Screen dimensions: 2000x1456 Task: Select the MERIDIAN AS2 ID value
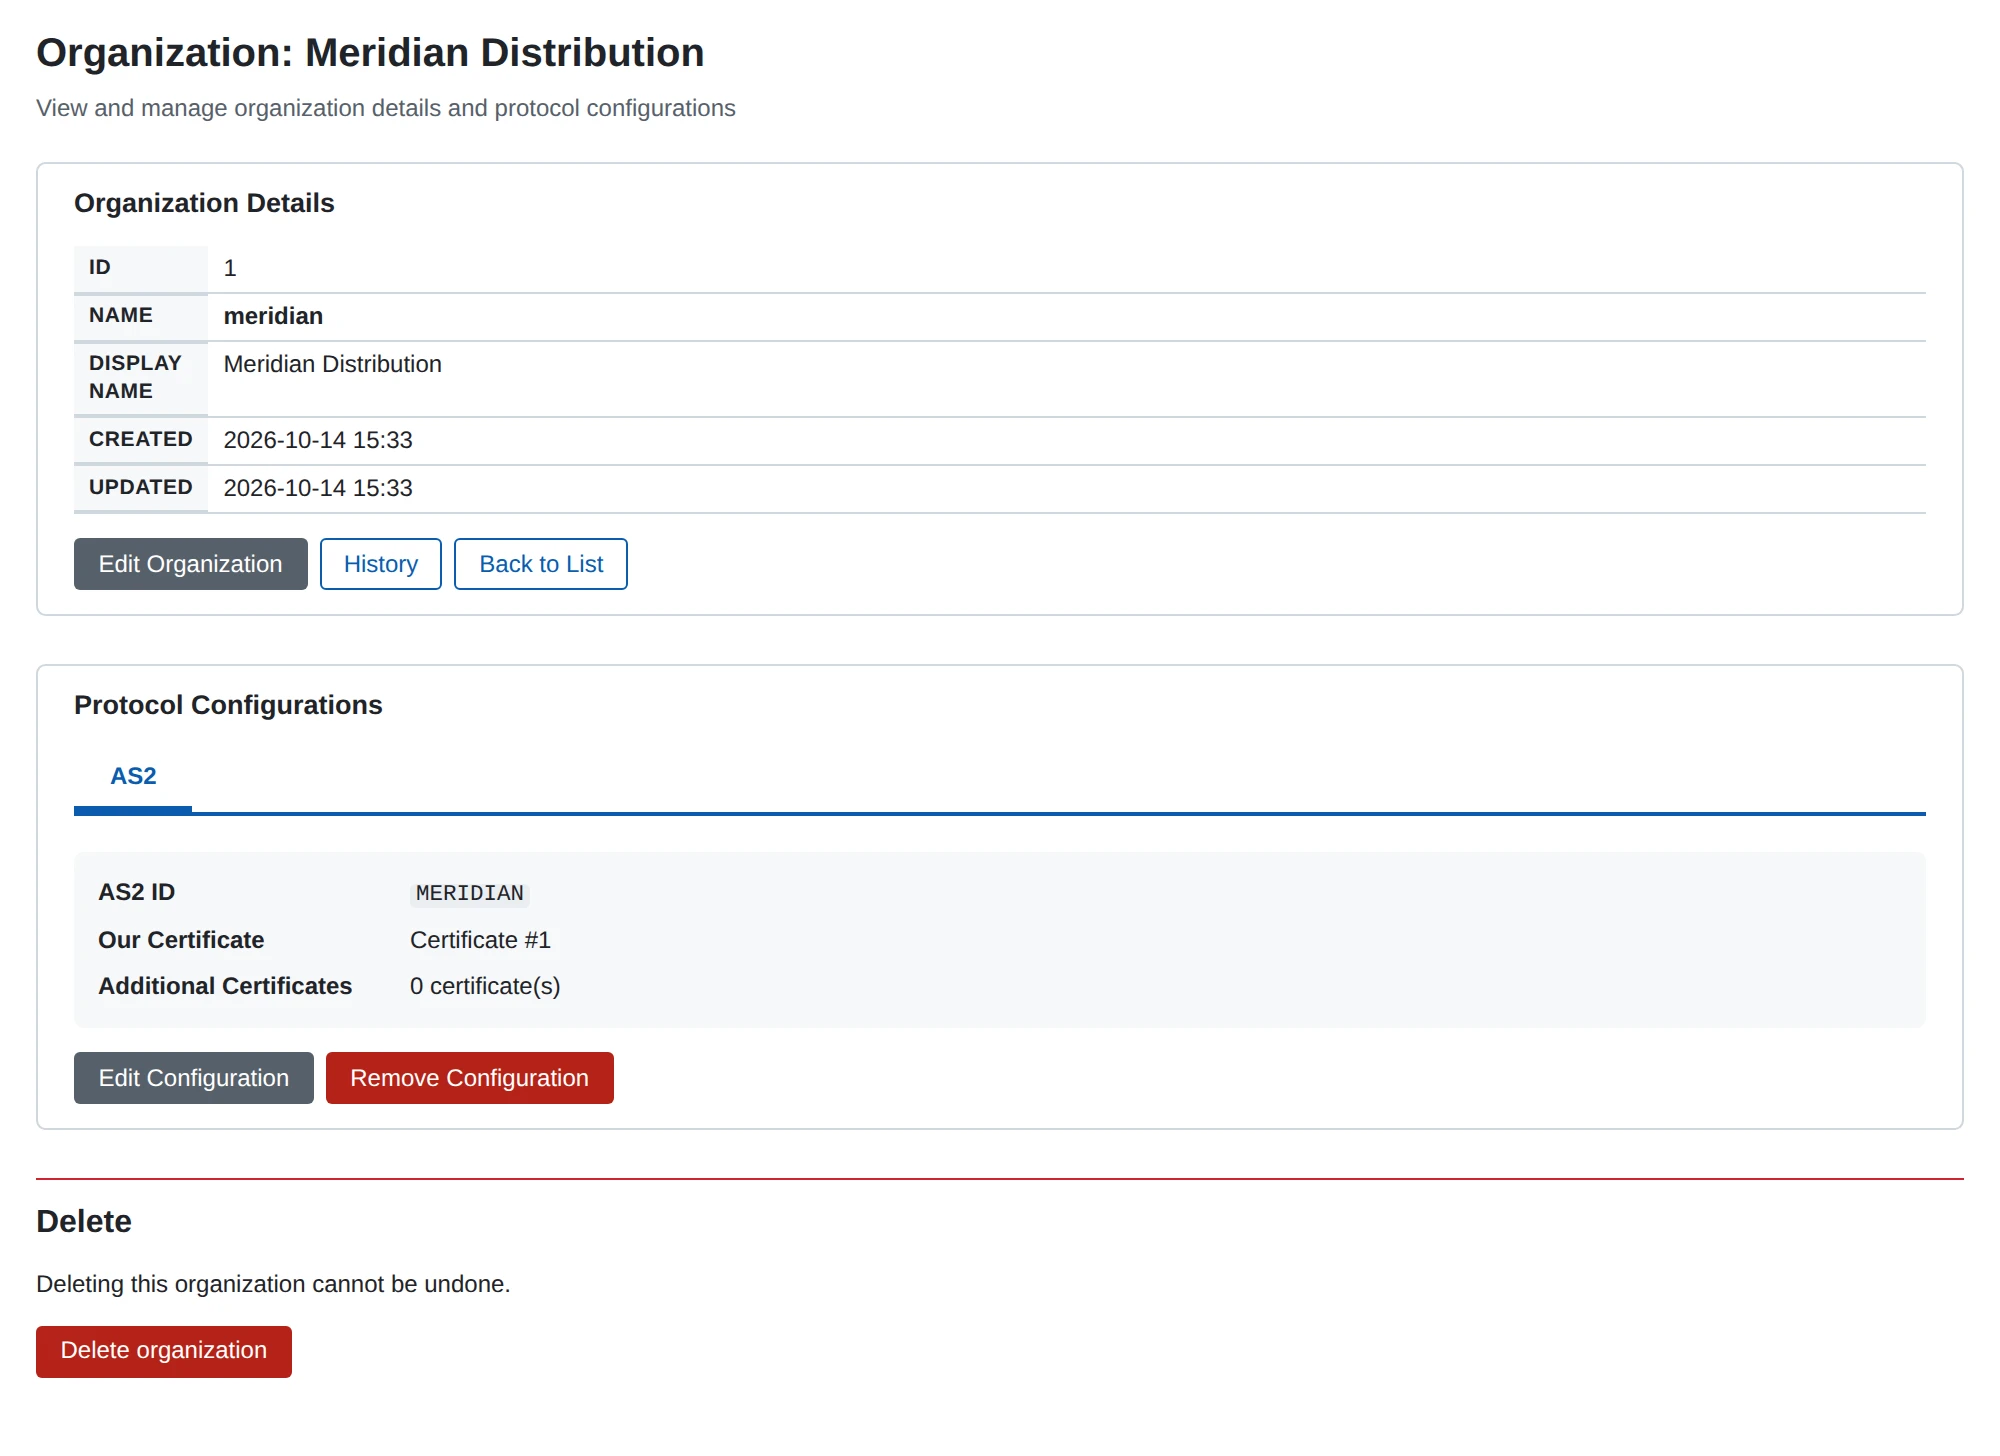[469, 893]
